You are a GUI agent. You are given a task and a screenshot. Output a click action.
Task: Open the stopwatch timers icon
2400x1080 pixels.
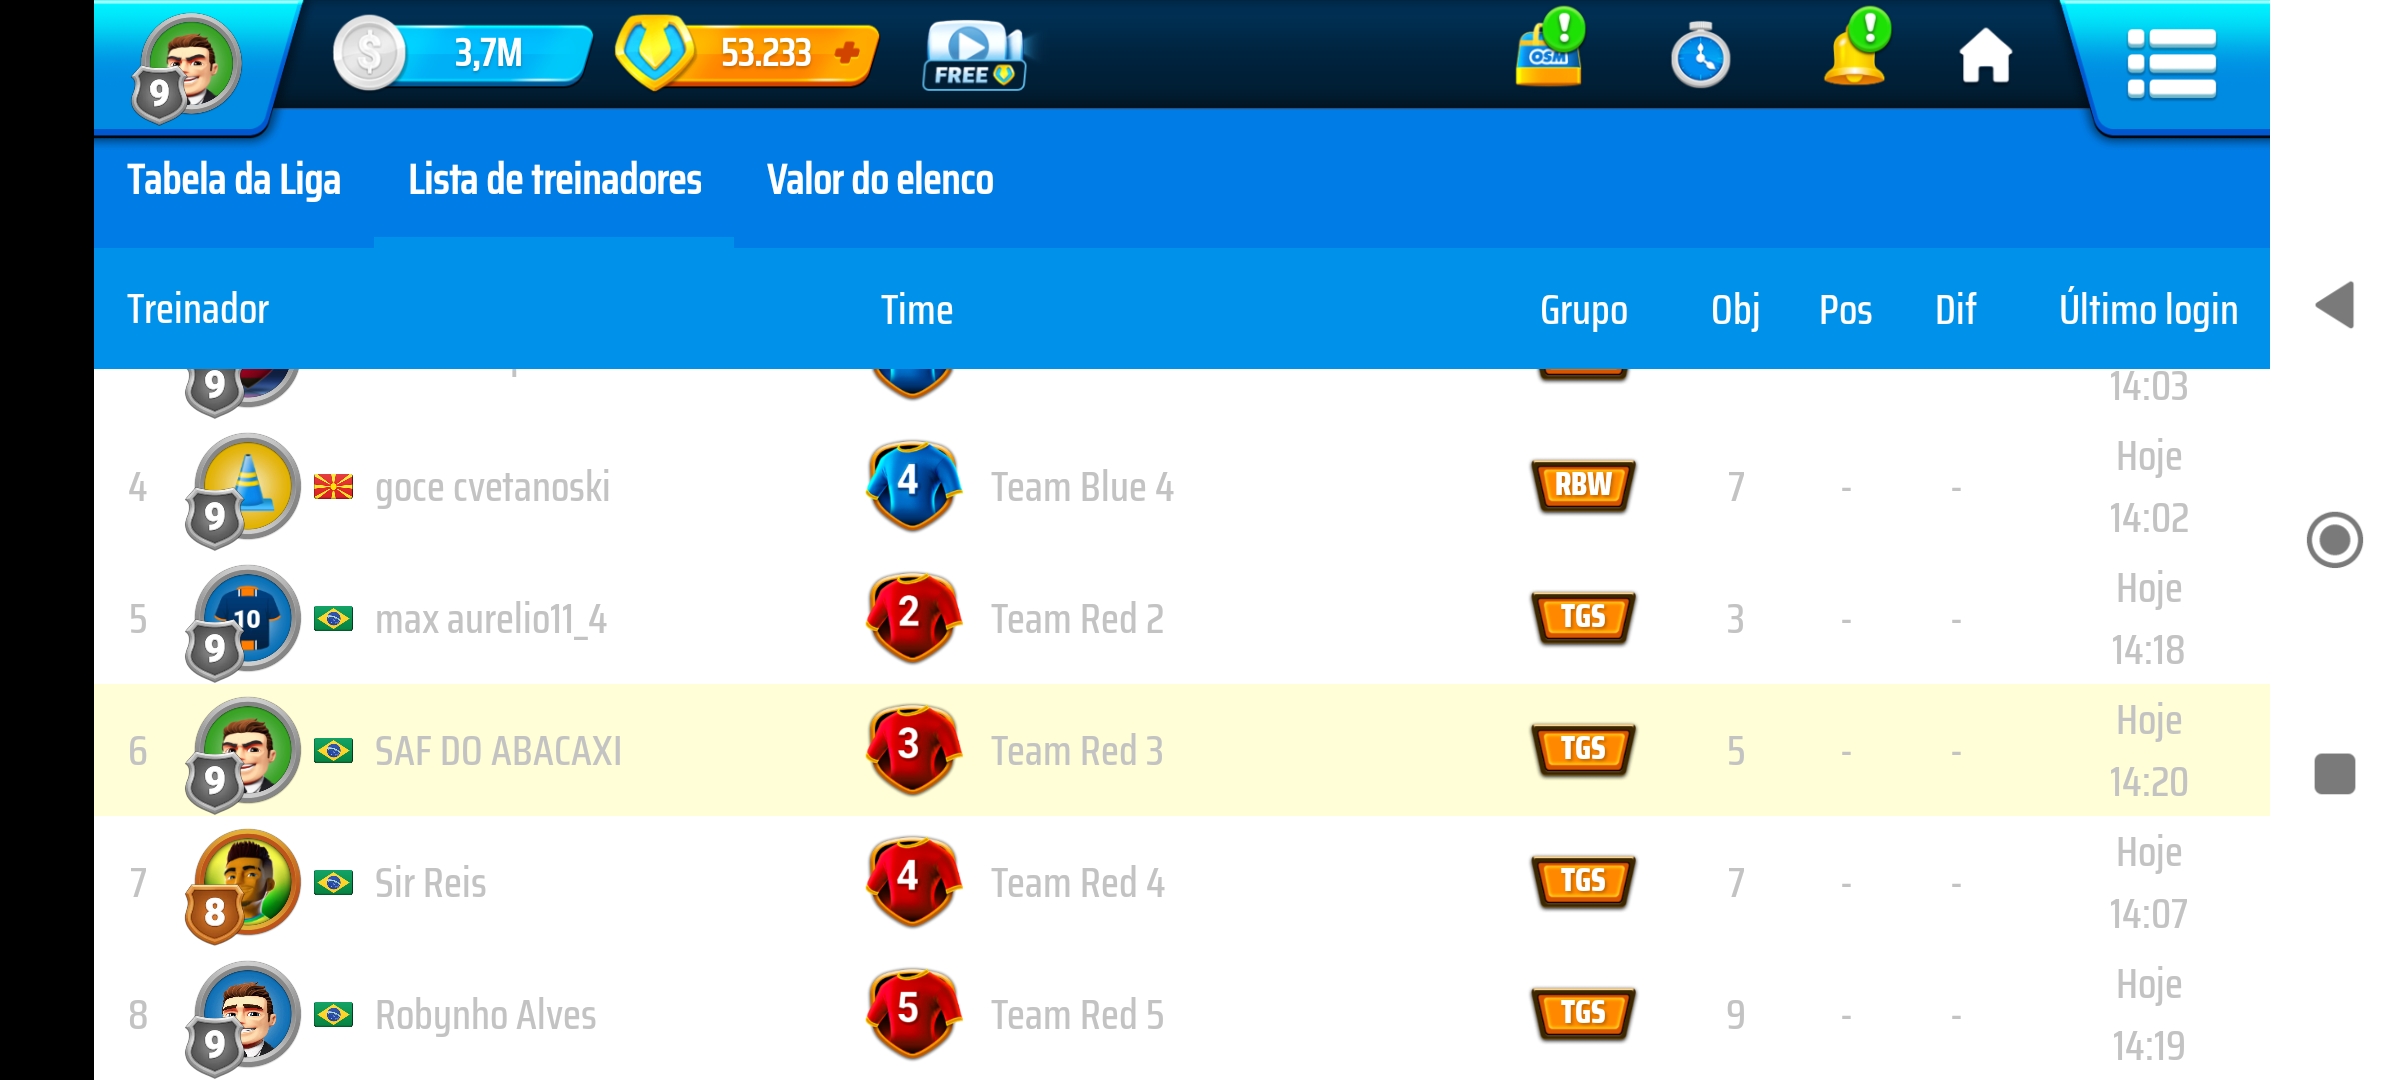click(1700, 55)
